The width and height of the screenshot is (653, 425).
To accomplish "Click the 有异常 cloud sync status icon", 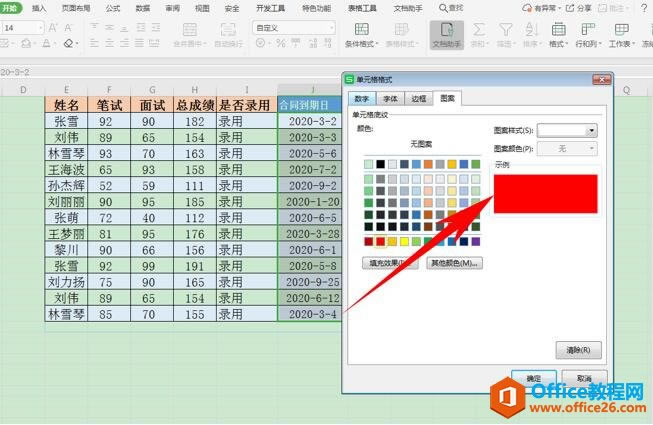I will [541, 8].
